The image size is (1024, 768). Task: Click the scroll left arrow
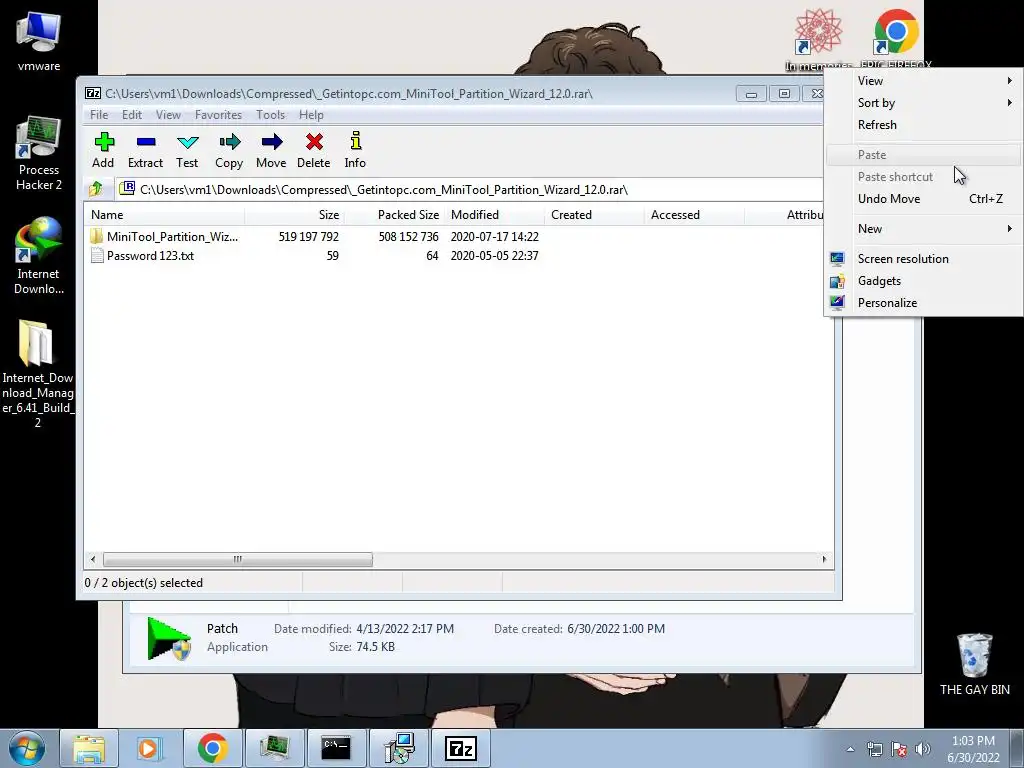pos(93,559)
